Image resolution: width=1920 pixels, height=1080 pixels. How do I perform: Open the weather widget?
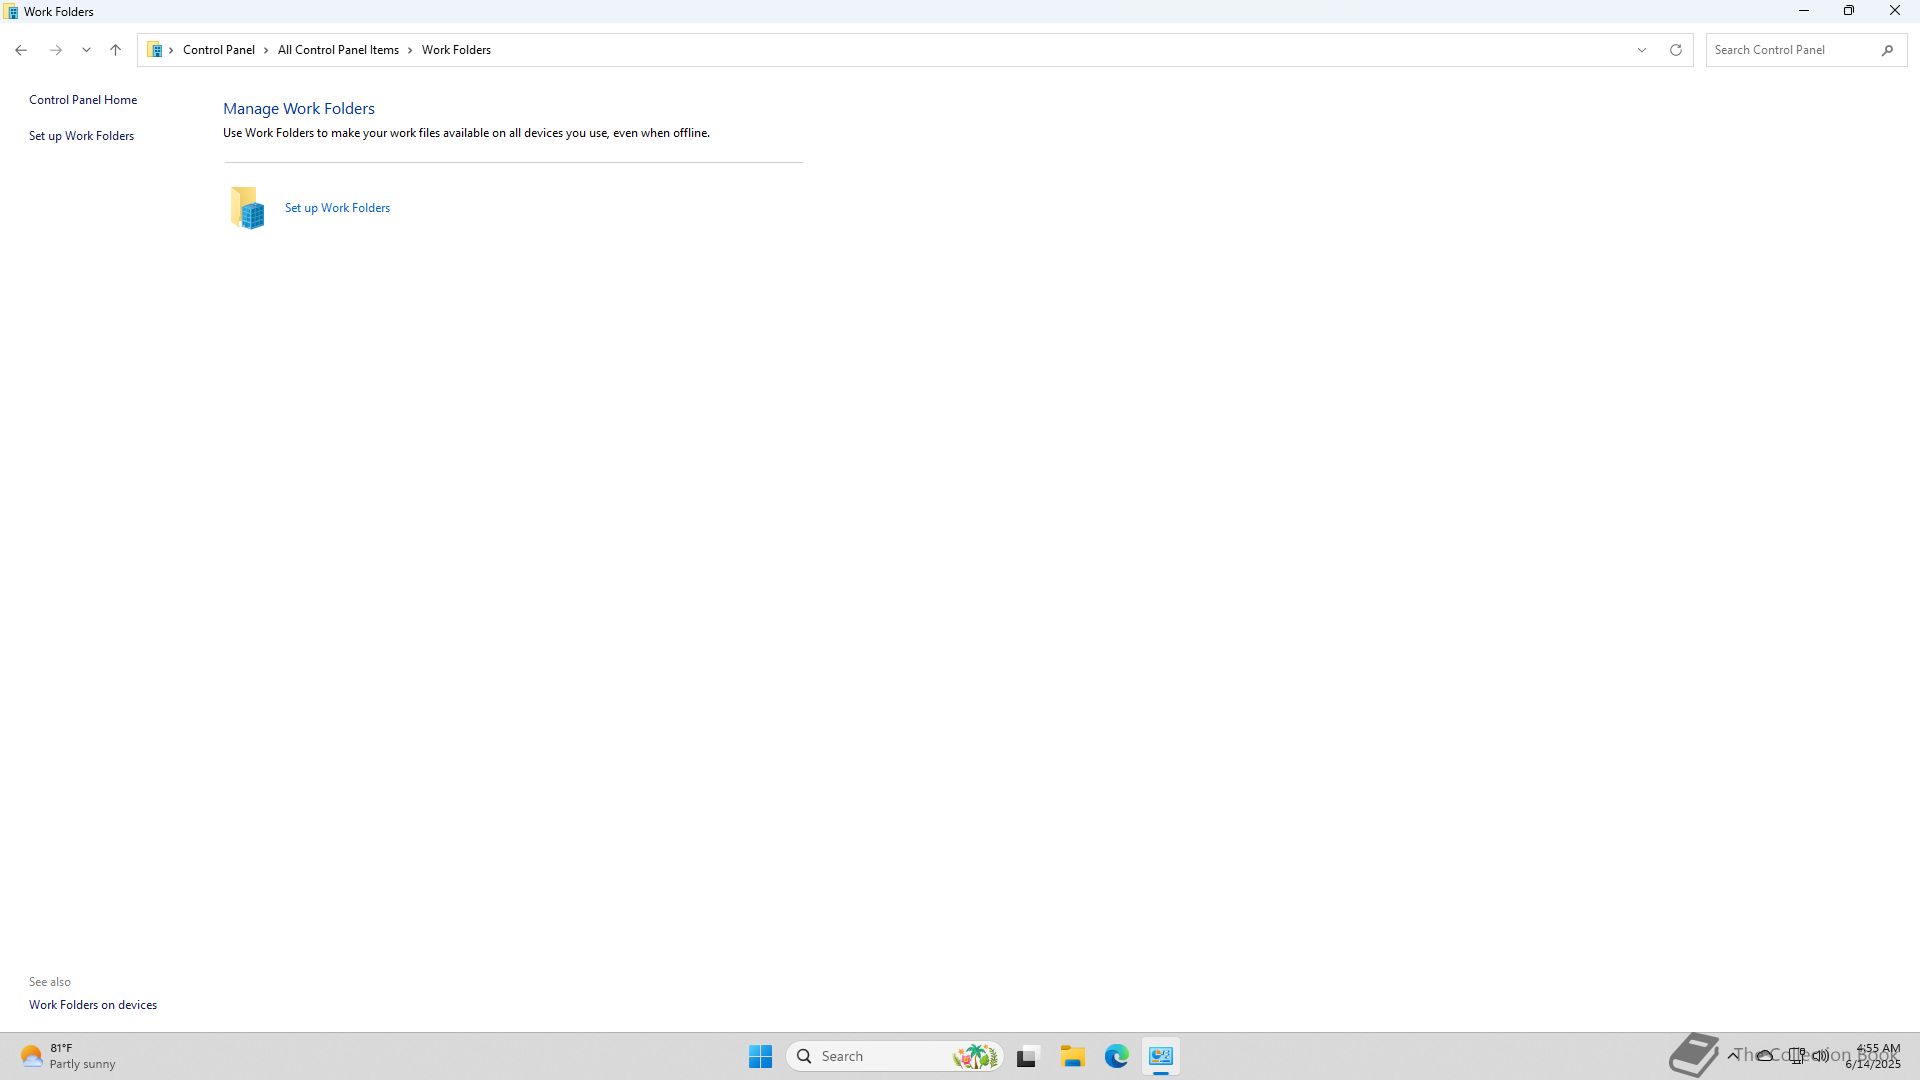click(66, 1056)
